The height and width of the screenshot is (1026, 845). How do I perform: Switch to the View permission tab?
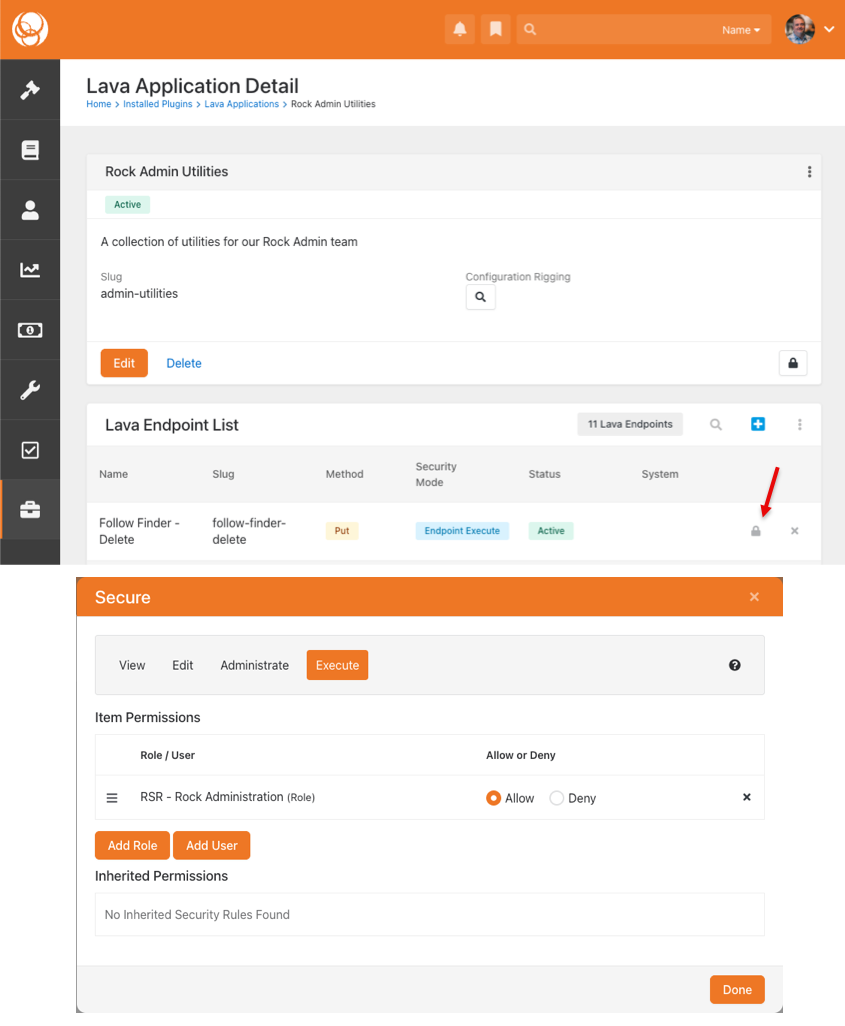click(132, 665)
